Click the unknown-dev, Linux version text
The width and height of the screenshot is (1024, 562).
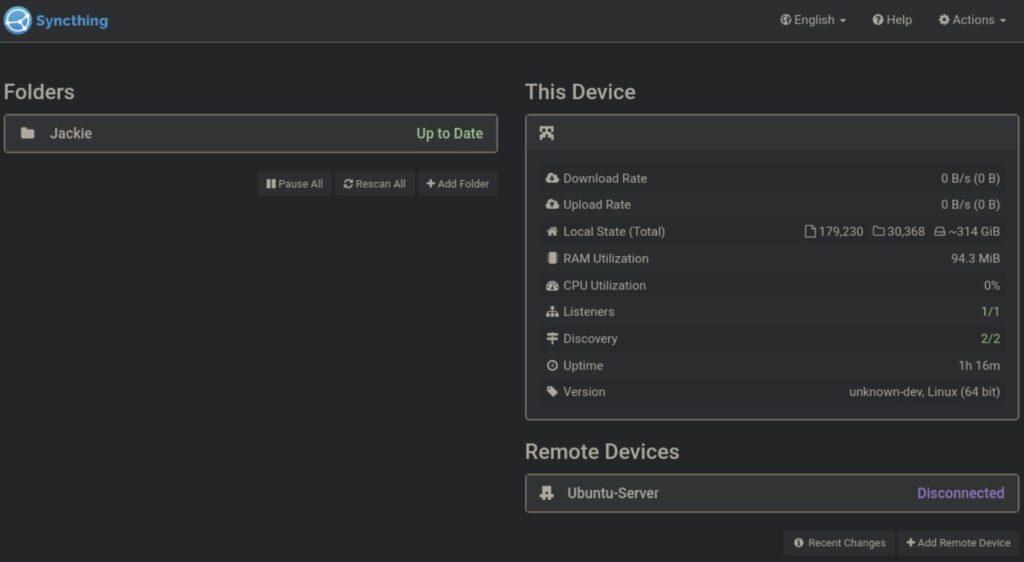tap(924, 392)
